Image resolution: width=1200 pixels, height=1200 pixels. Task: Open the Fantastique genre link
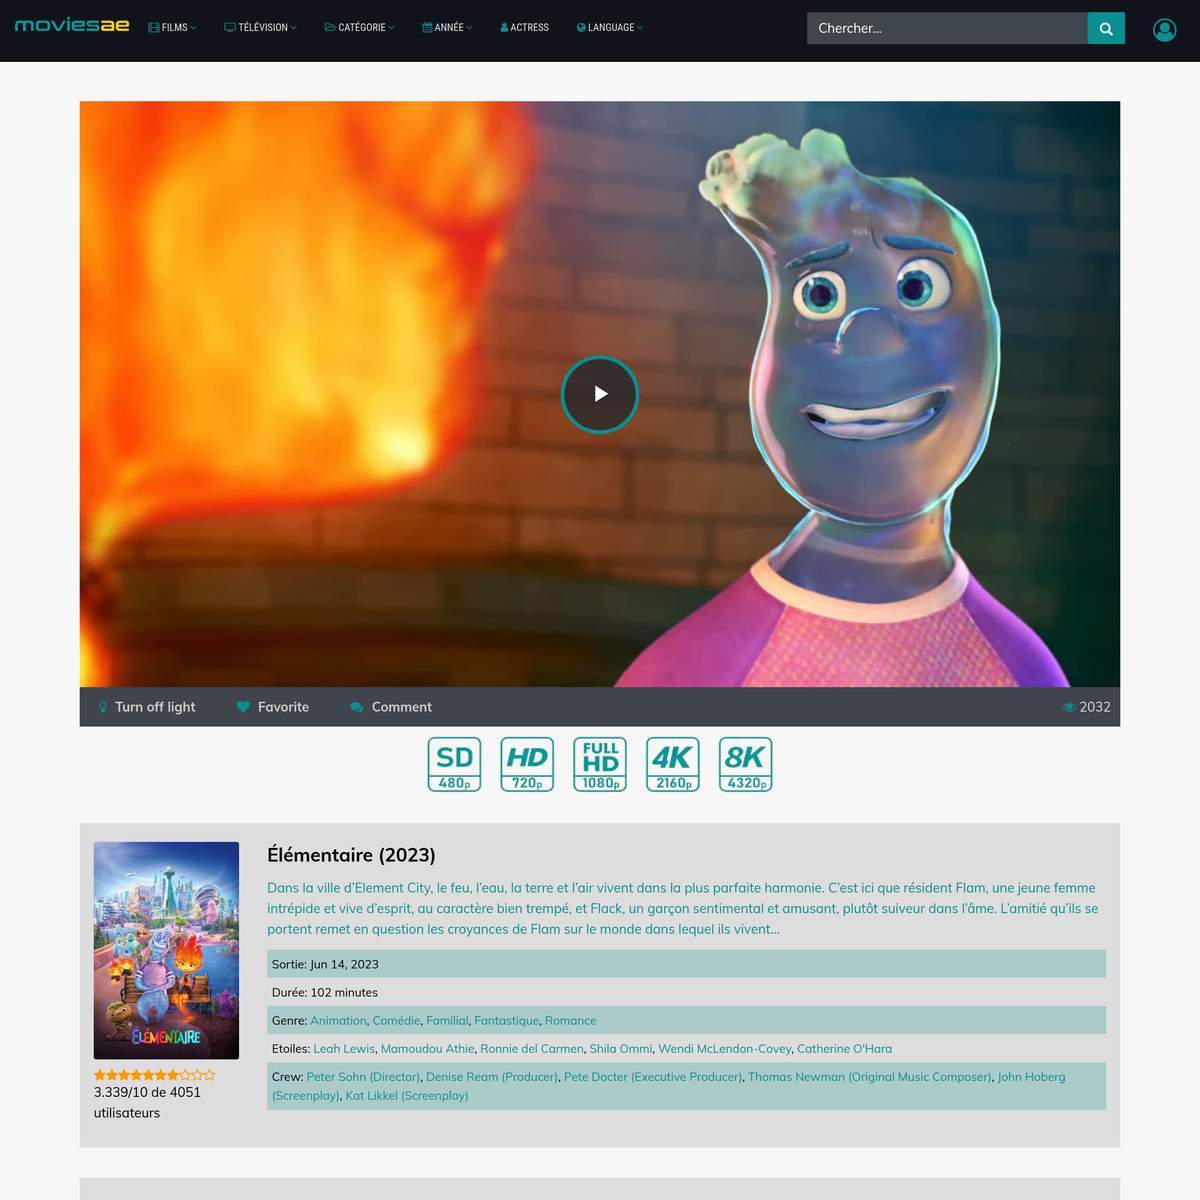[506, 1021]
